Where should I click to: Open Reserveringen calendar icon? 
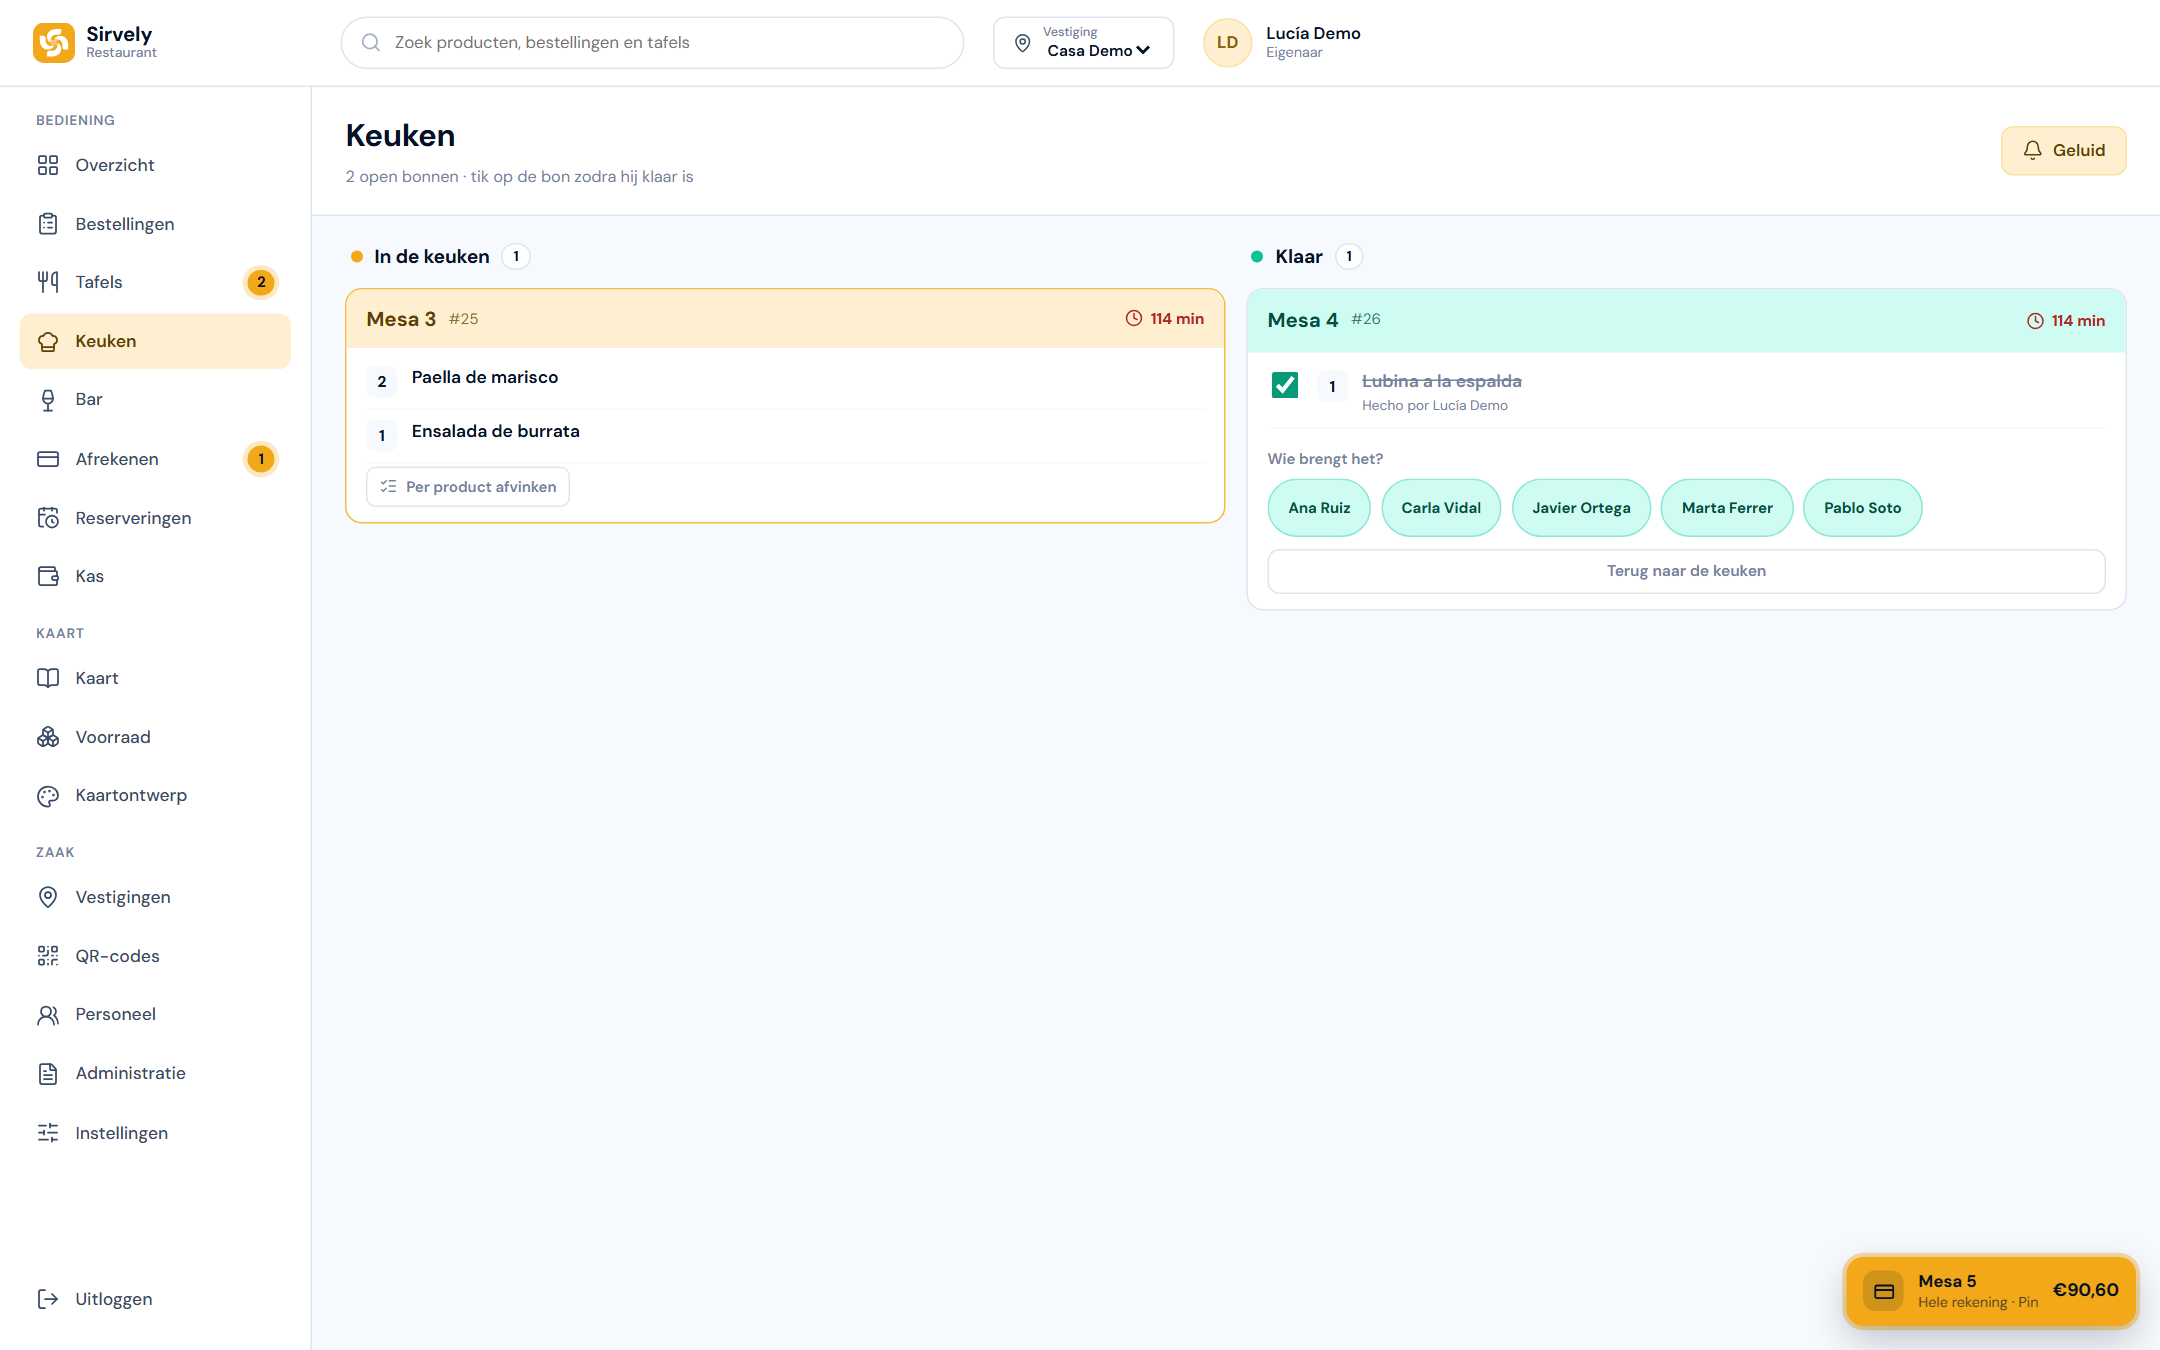[48, 518]
